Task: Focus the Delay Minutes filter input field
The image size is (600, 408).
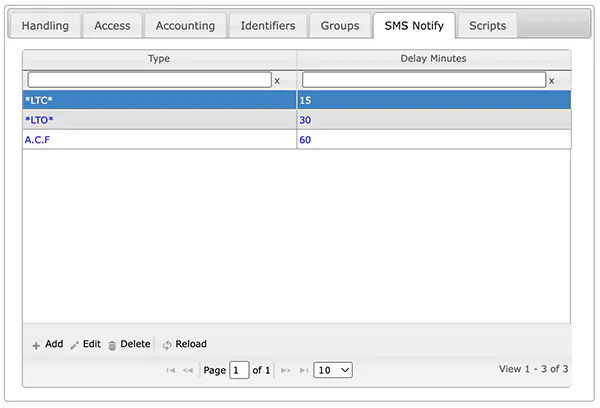Action: click(424, 80)
